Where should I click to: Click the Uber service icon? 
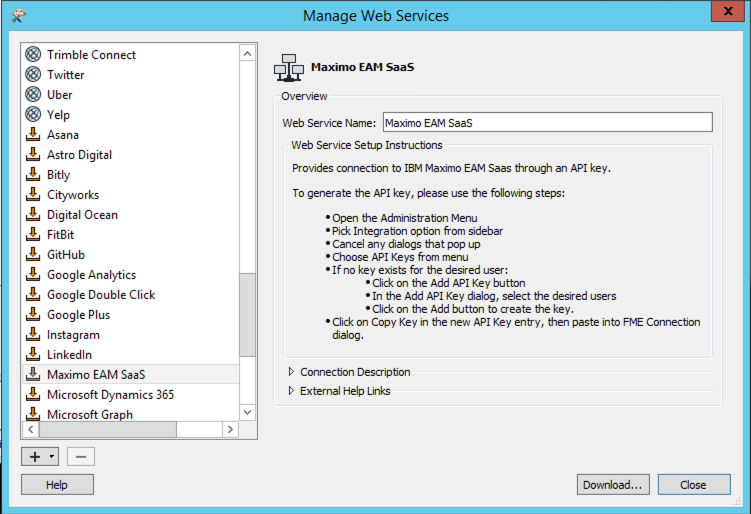[33, 94]
